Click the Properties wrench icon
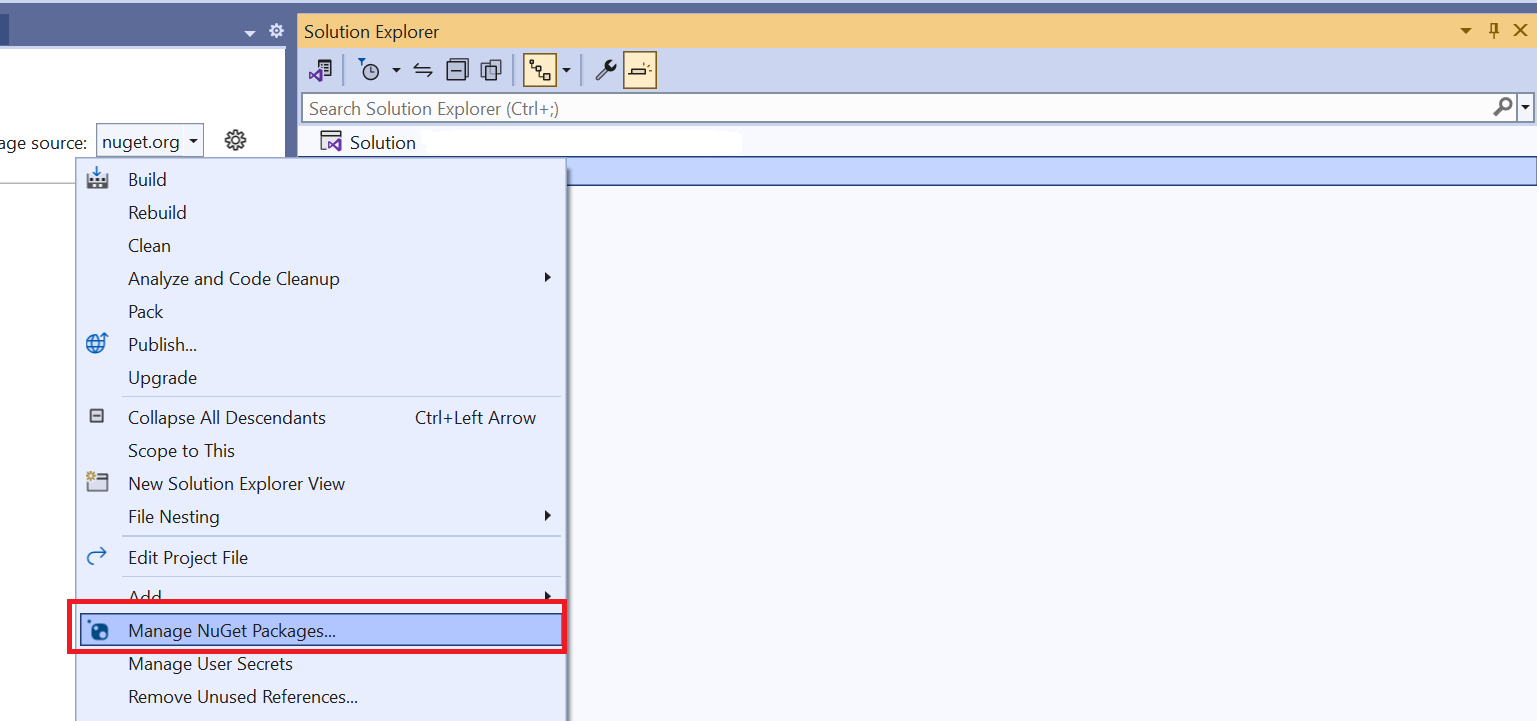The height and width of the screenshot is (721, 1537). tap(605, 70)
